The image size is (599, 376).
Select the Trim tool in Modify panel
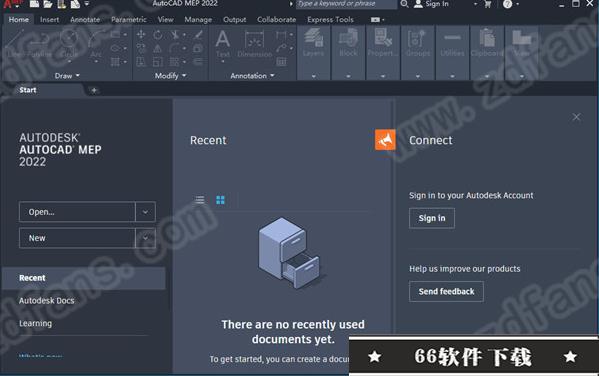point(175,35)
